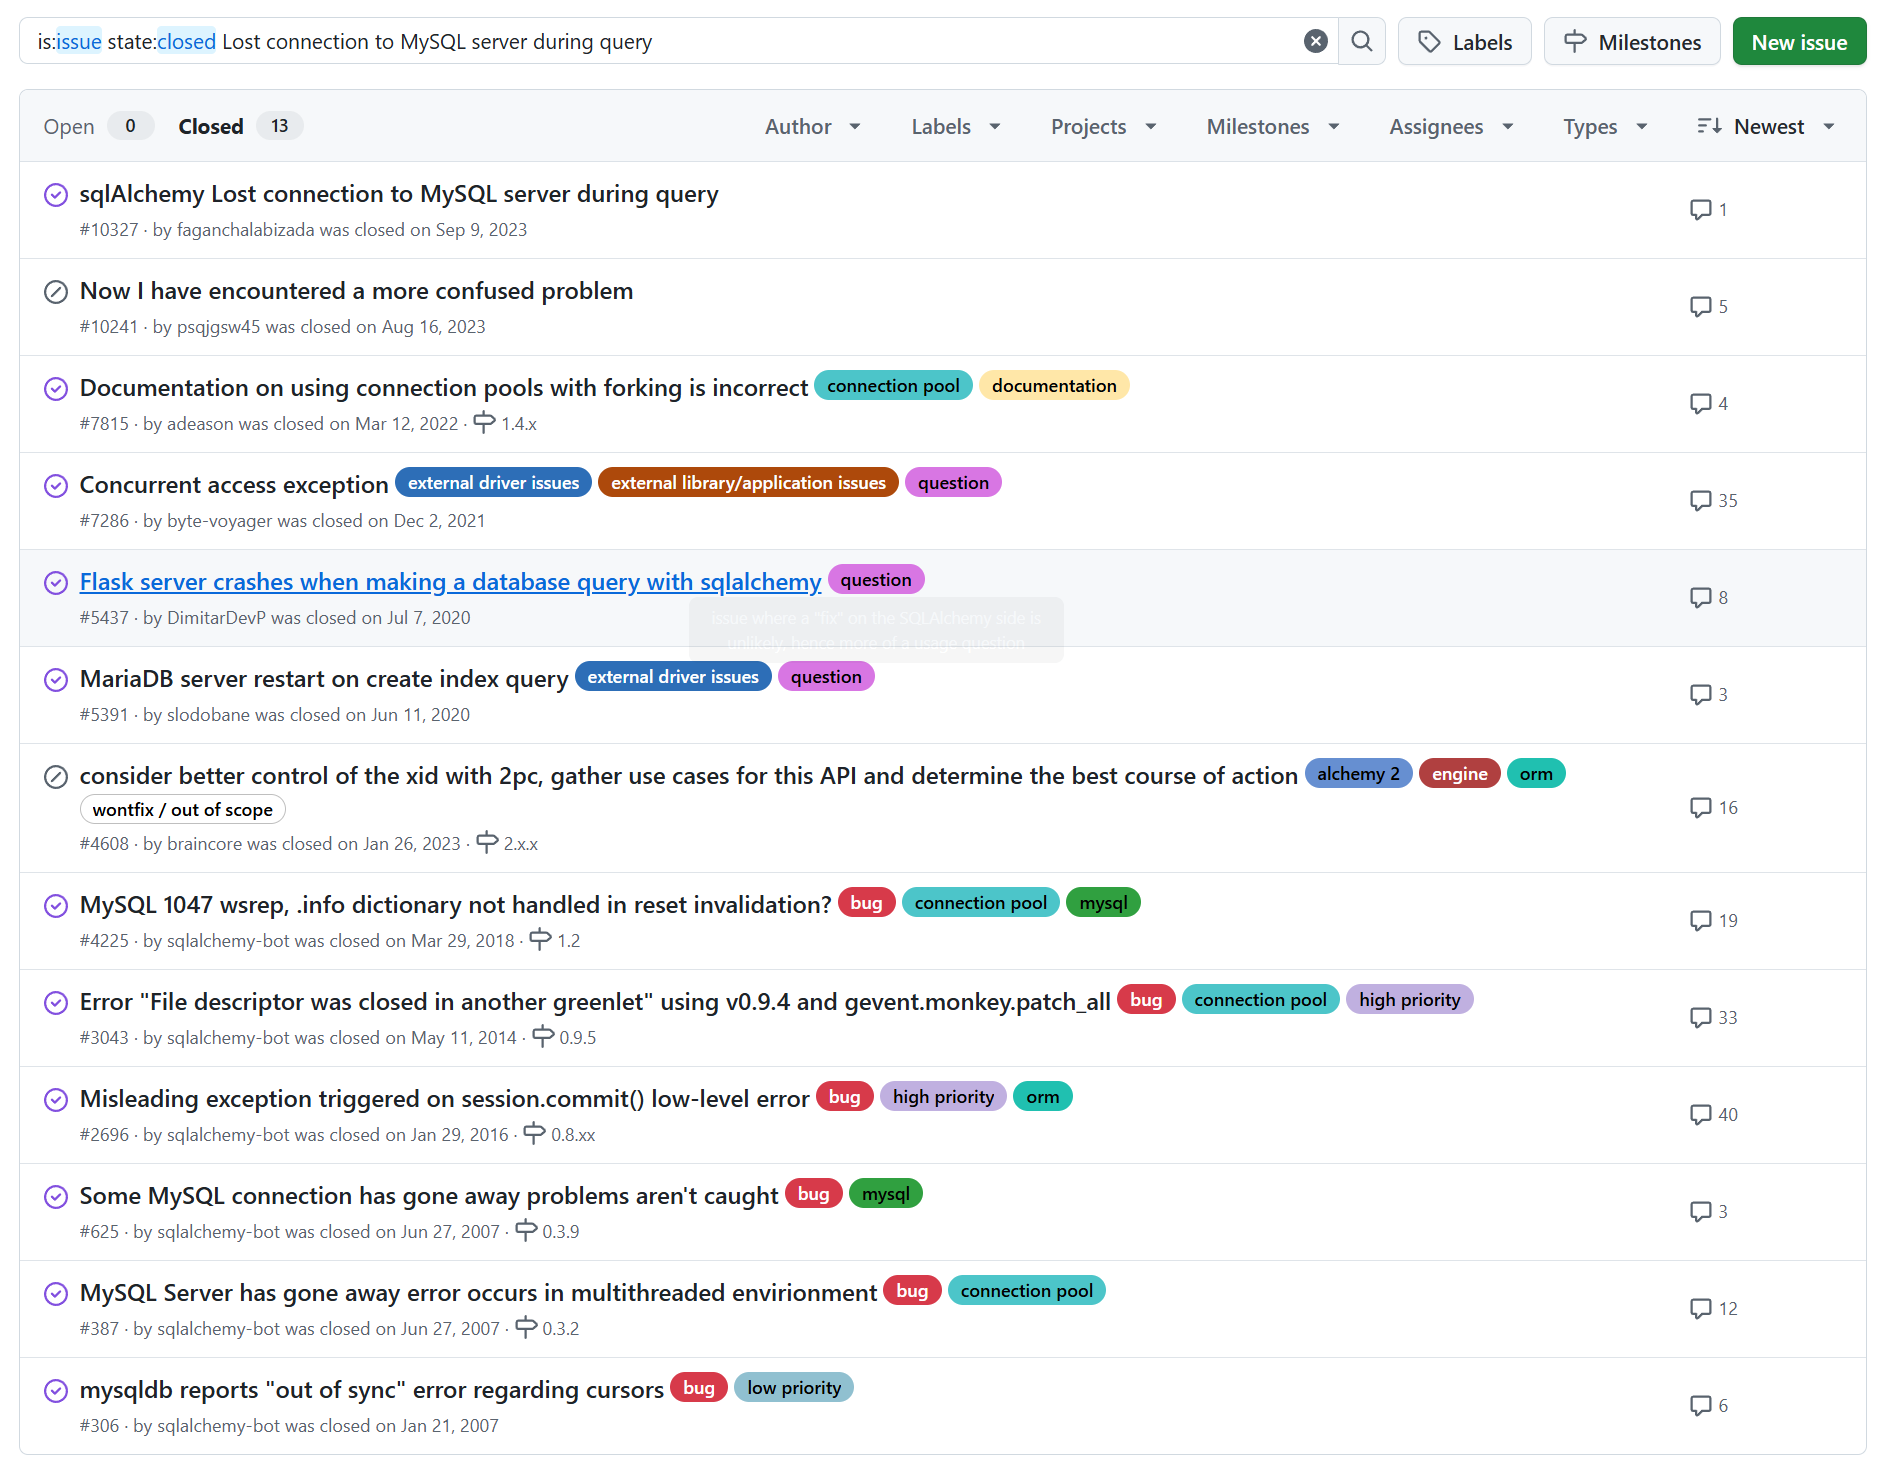Open the Newest sort dropdown
The width and height of the screenshot is (1896, 1483).
point(1766,126)
